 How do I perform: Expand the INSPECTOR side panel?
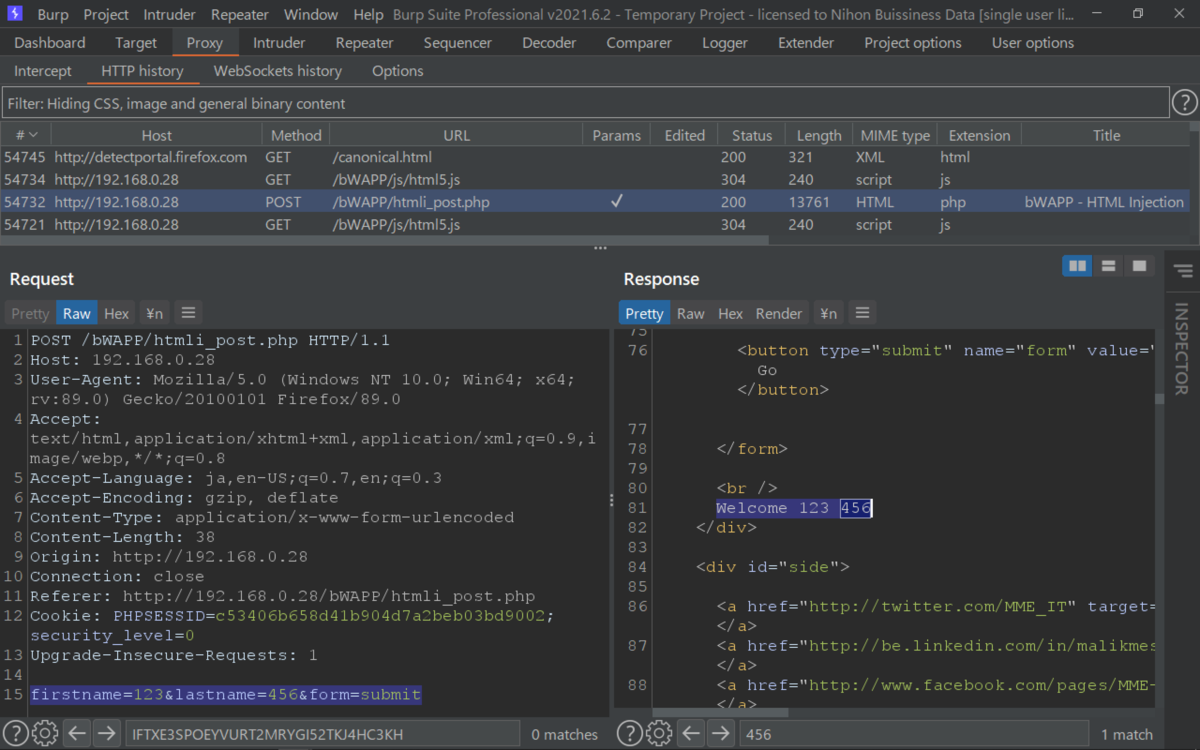1182,348
